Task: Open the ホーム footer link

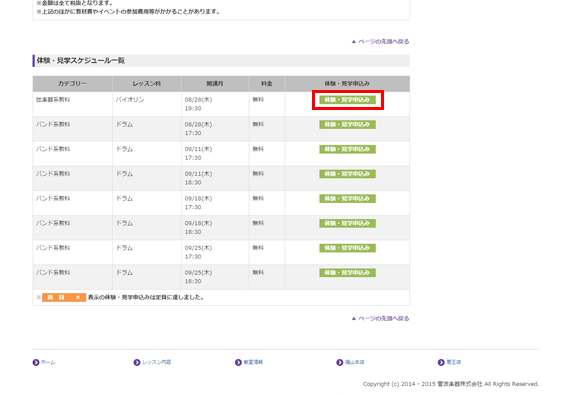Action: click(48, 362)
